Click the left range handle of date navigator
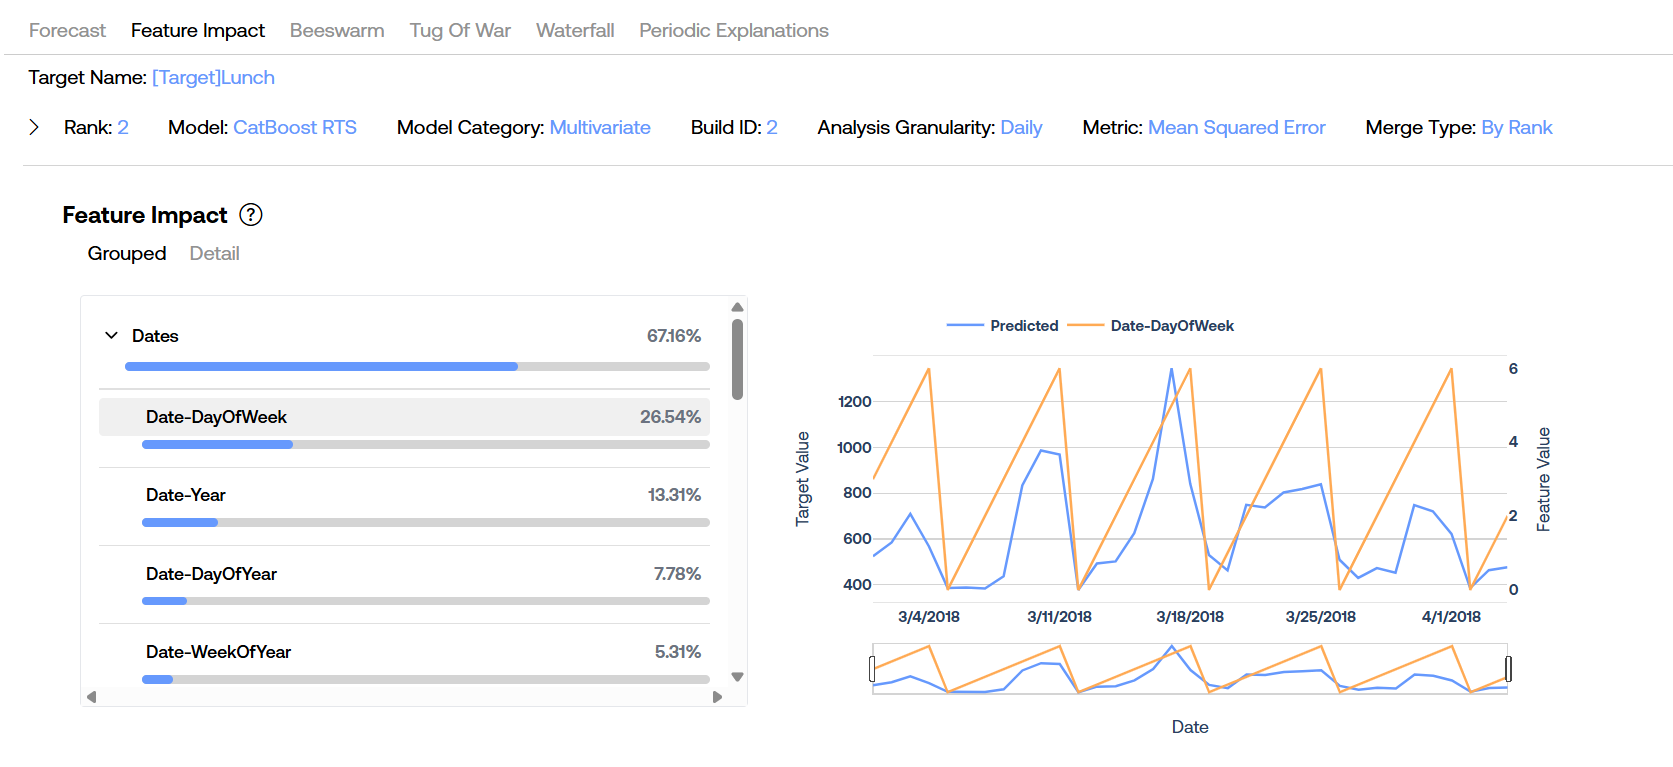 [872, 668]
